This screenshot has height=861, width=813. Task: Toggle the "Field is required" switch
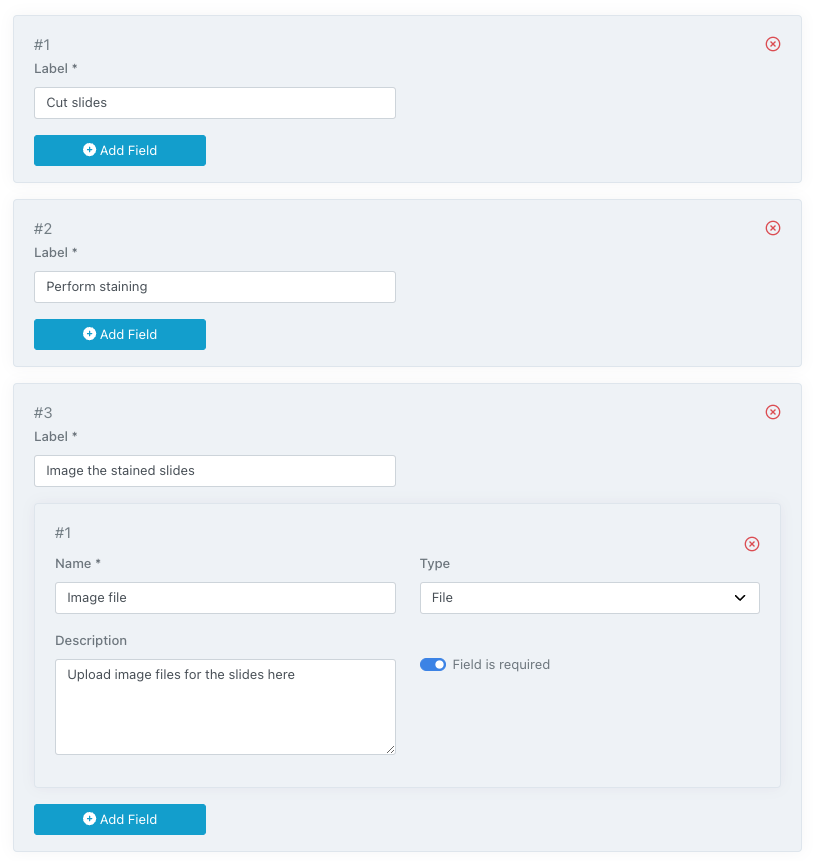coord(433,665)
